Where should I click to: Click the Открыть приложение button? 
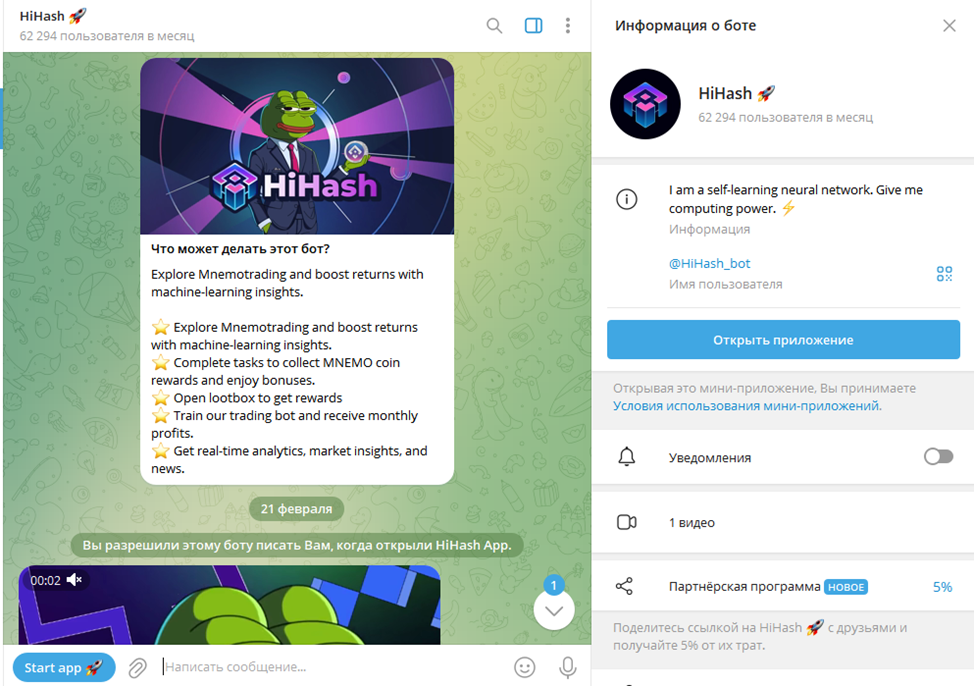[x=783, y=340]
